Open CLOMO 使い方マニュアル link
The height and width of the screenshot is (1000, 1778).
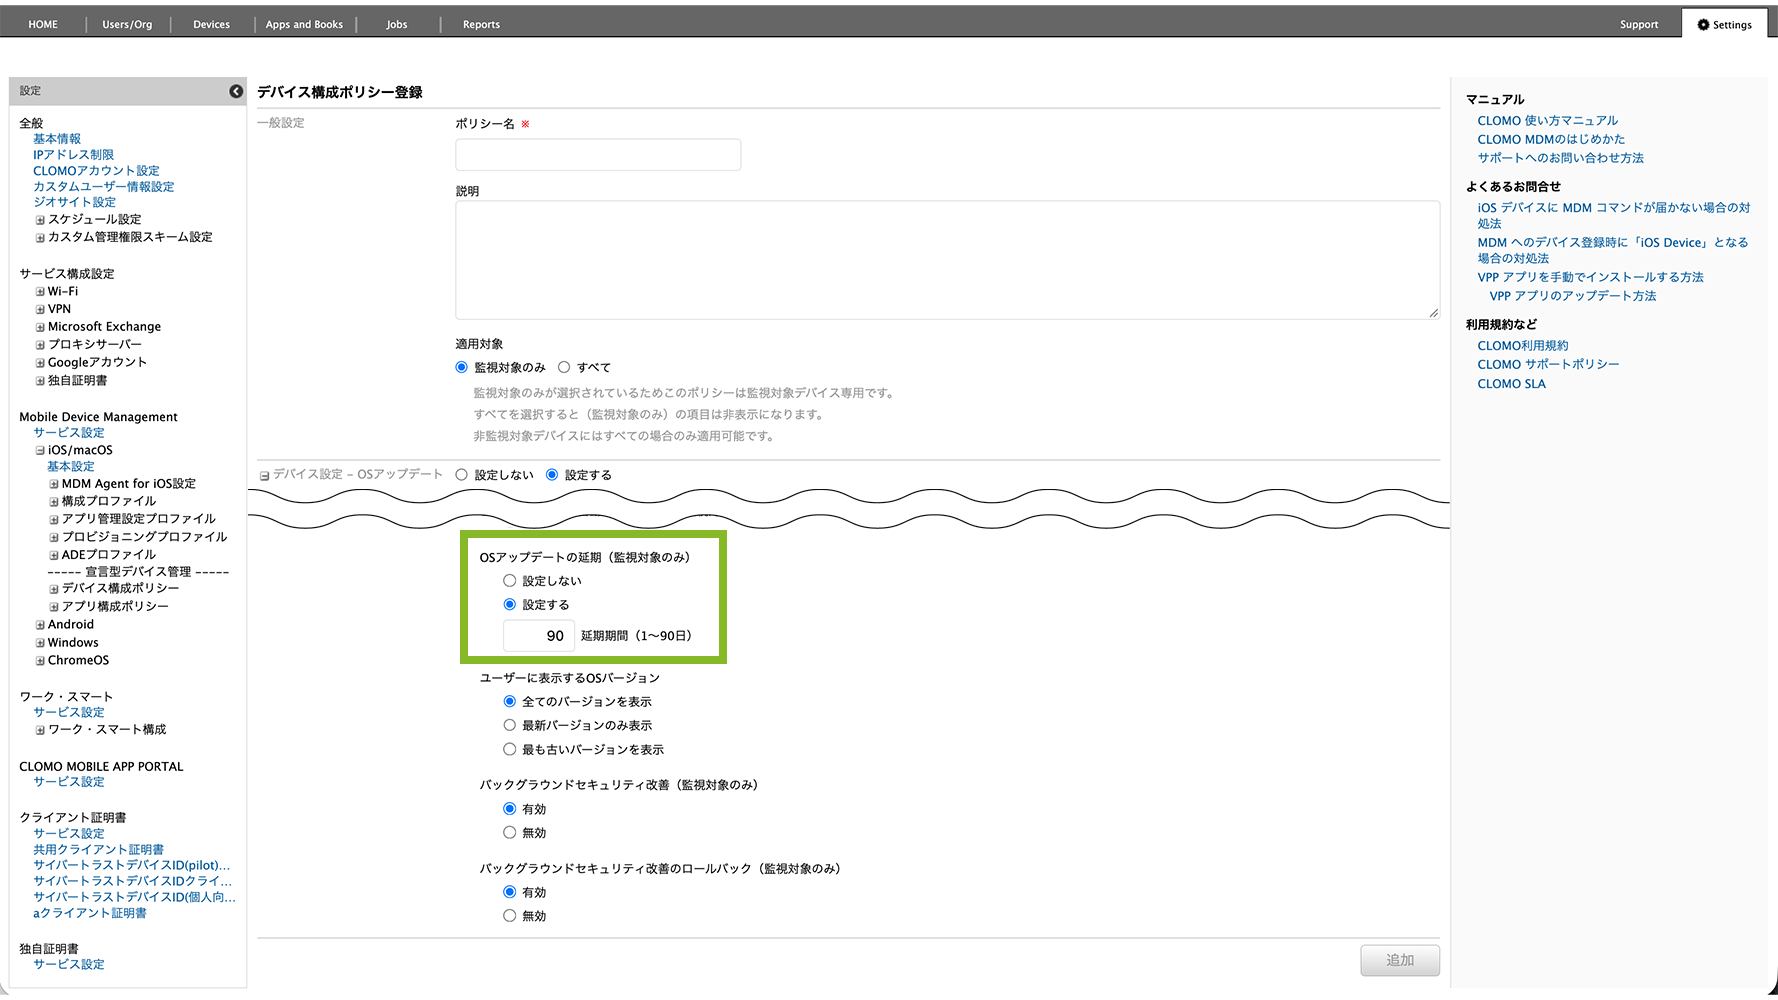[x=1547, y=121]
